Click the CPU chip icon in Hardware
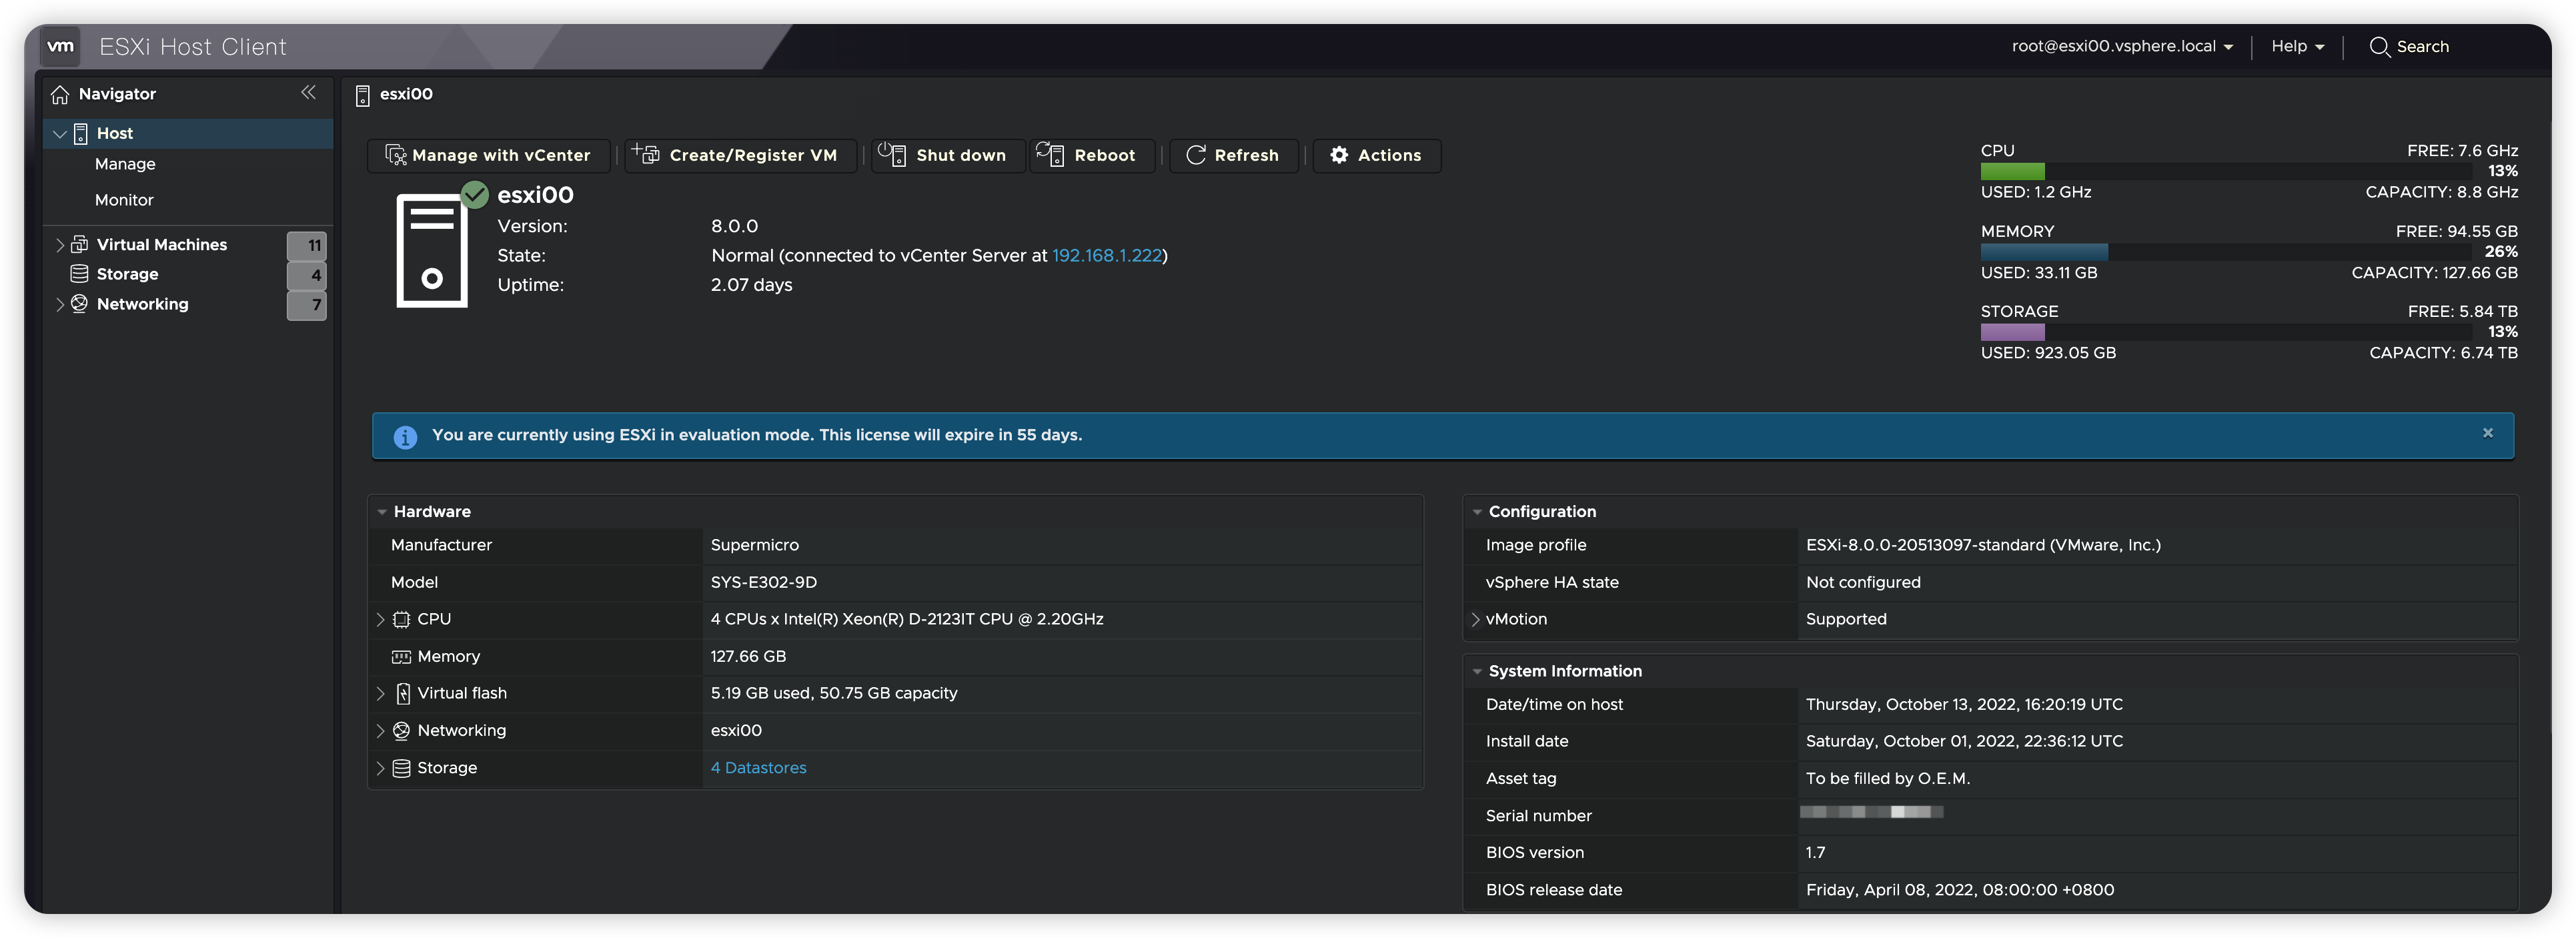The width and height of the screenshot is (2576, 938). coord(402,620)
